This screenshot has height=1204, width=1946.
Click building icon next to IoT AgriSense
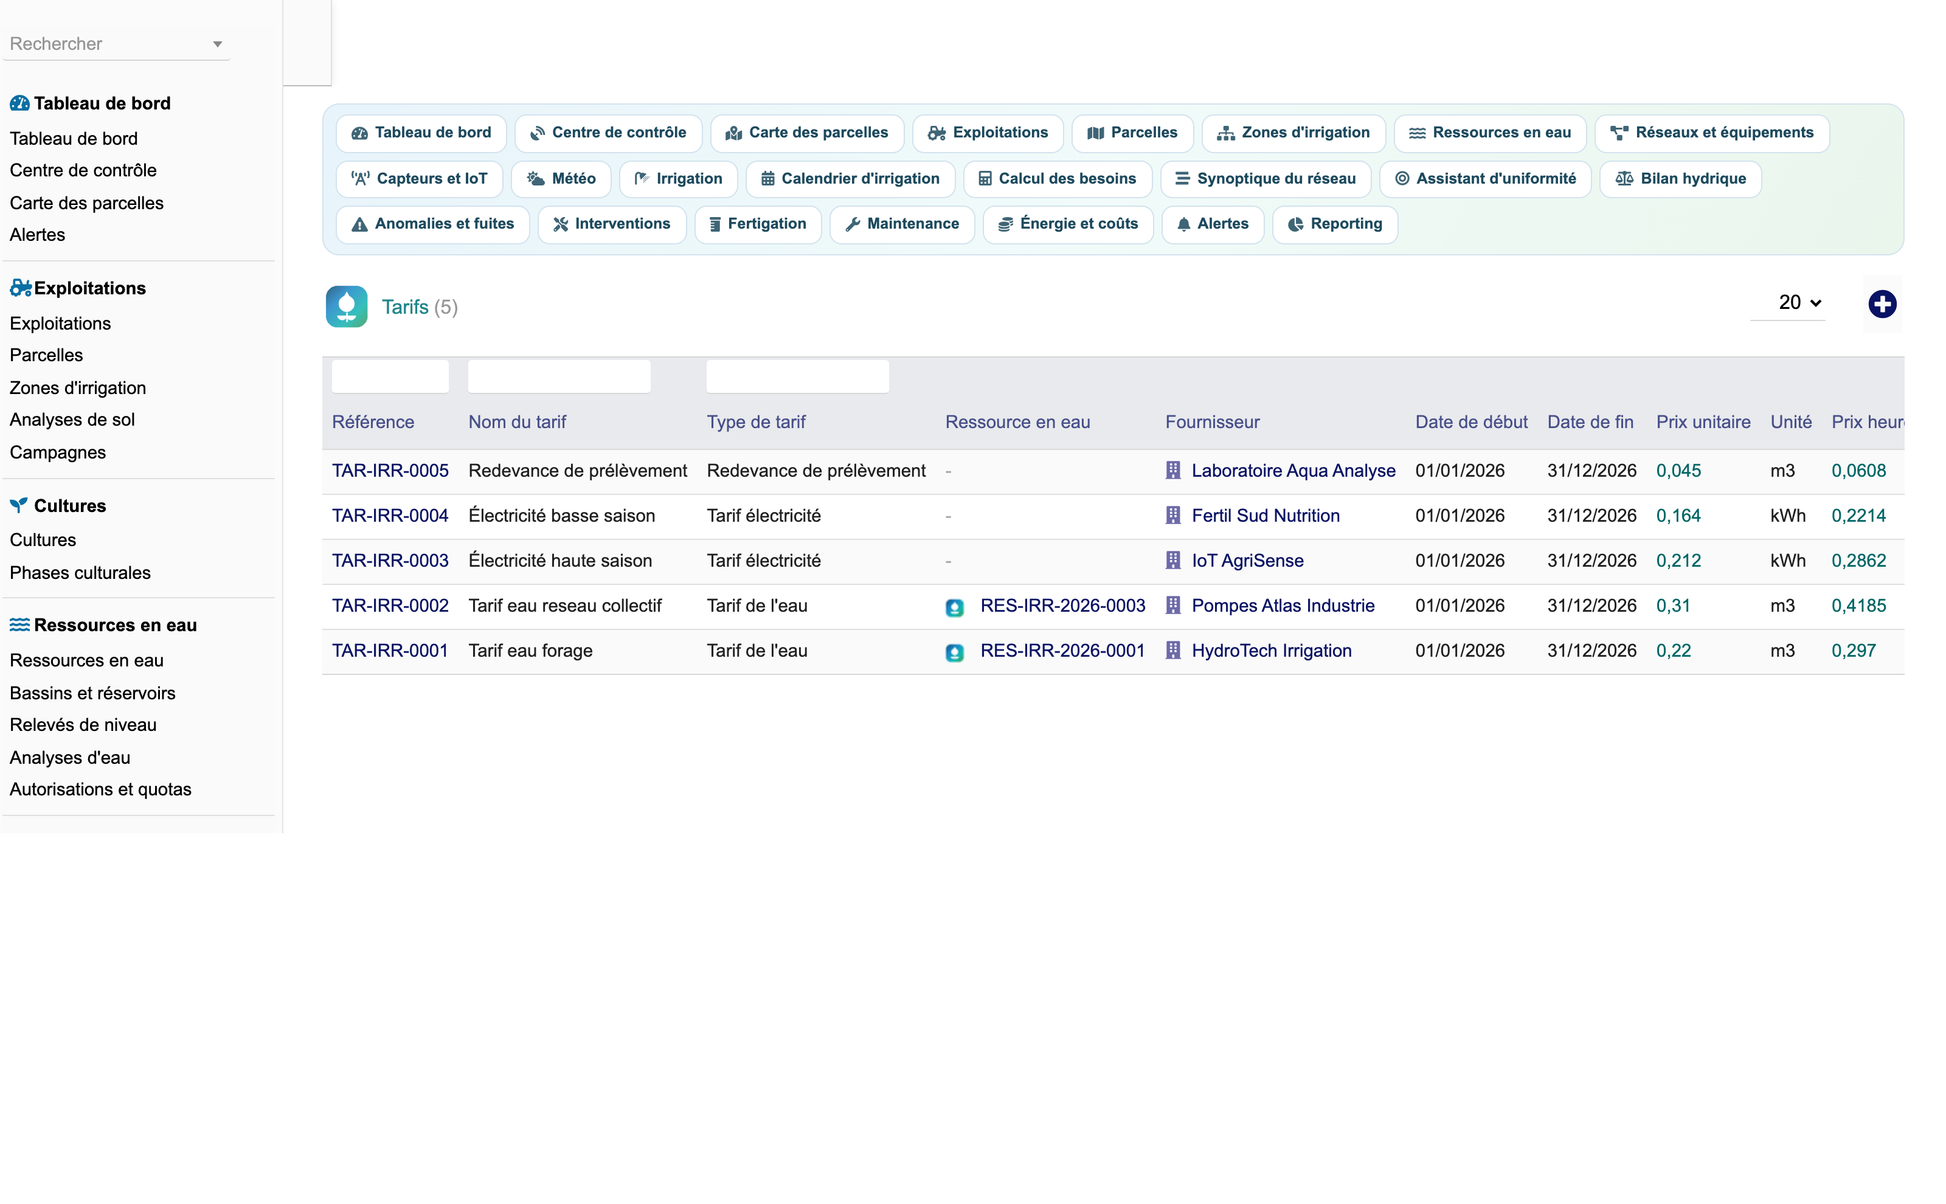tap(1173, 560)
